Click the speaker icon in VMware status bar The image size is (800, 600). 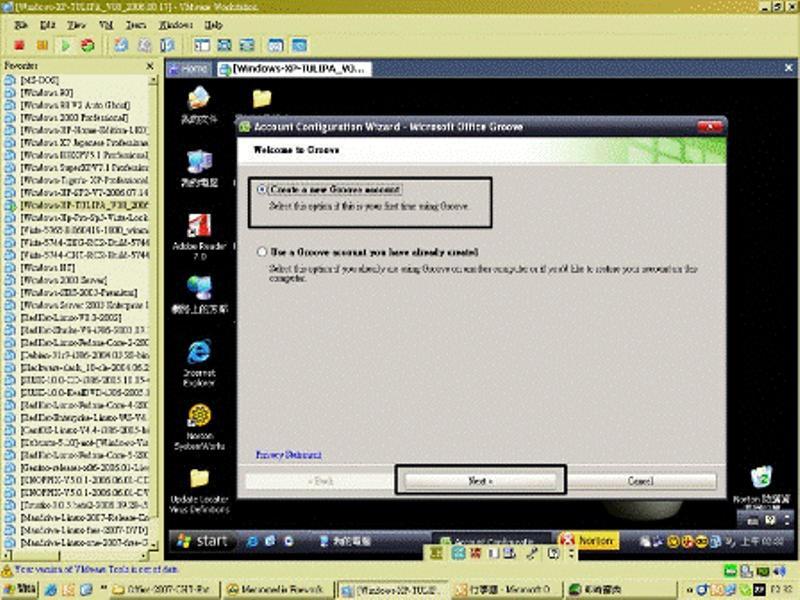pyautogui.click(x=780, y=570)
